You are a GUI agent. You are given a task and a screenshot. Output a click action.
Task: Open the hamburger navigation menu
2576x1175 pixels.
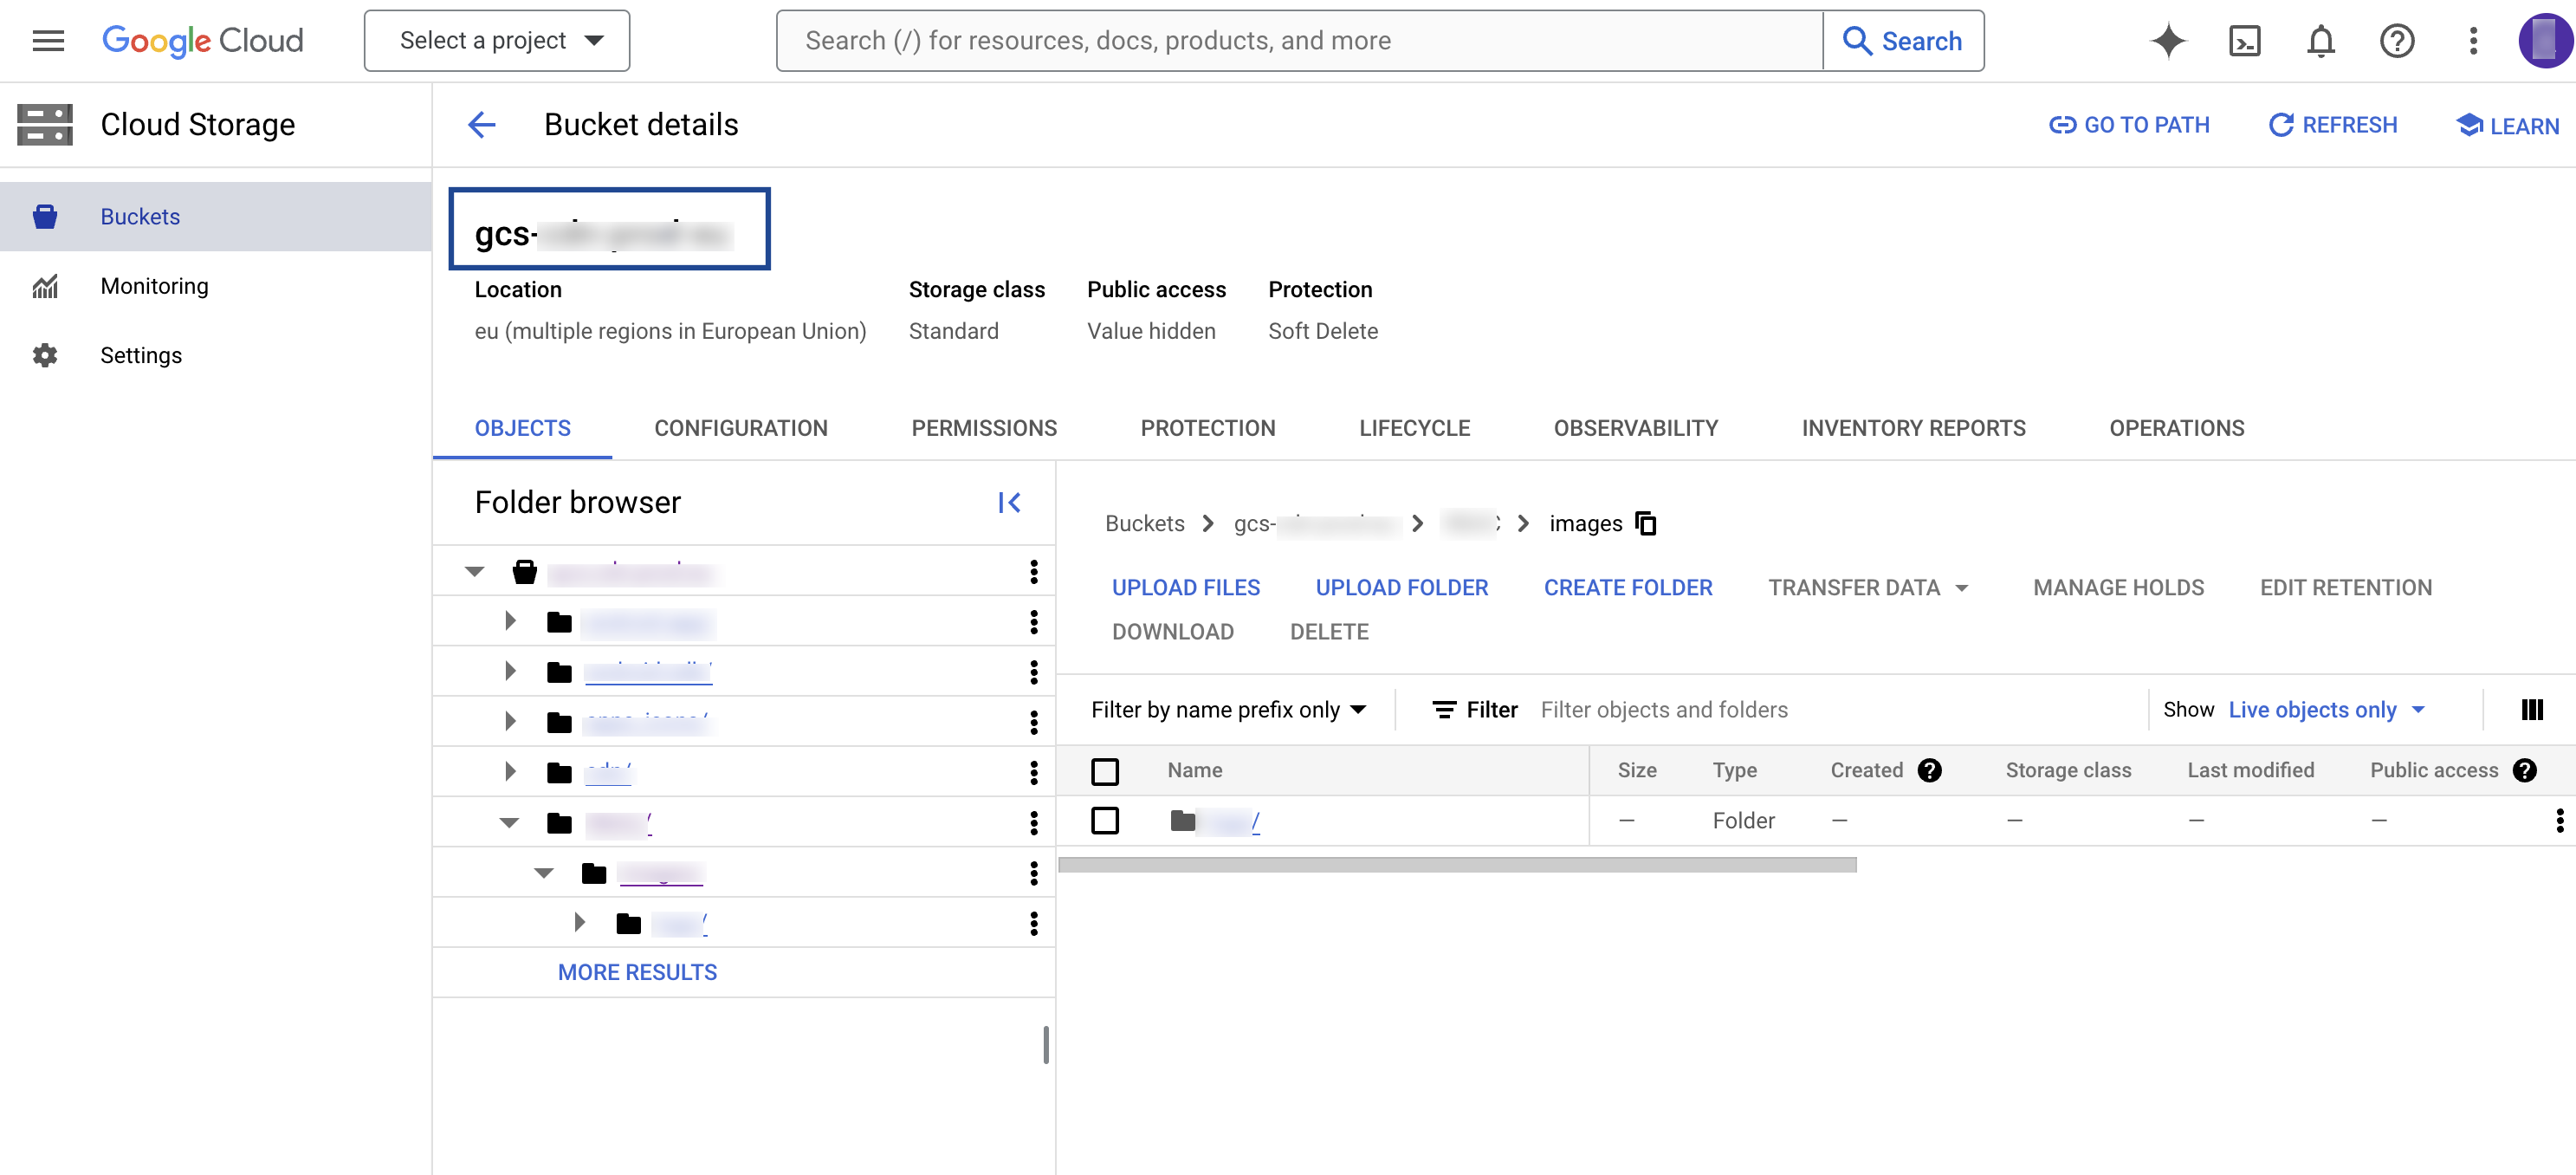[48, 41]
